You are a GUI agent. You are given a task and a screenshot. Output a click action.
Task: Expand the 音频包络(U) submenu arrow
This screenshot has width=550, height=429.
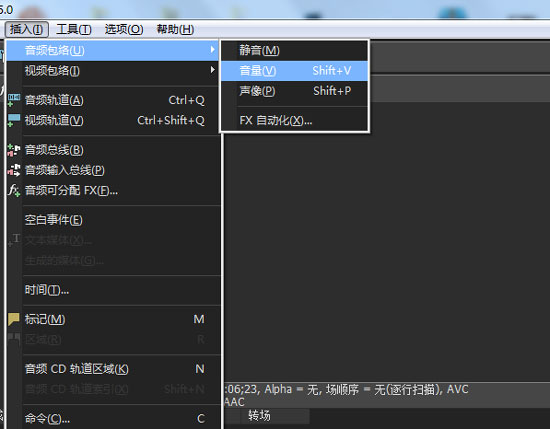click(x=212, y=50)
